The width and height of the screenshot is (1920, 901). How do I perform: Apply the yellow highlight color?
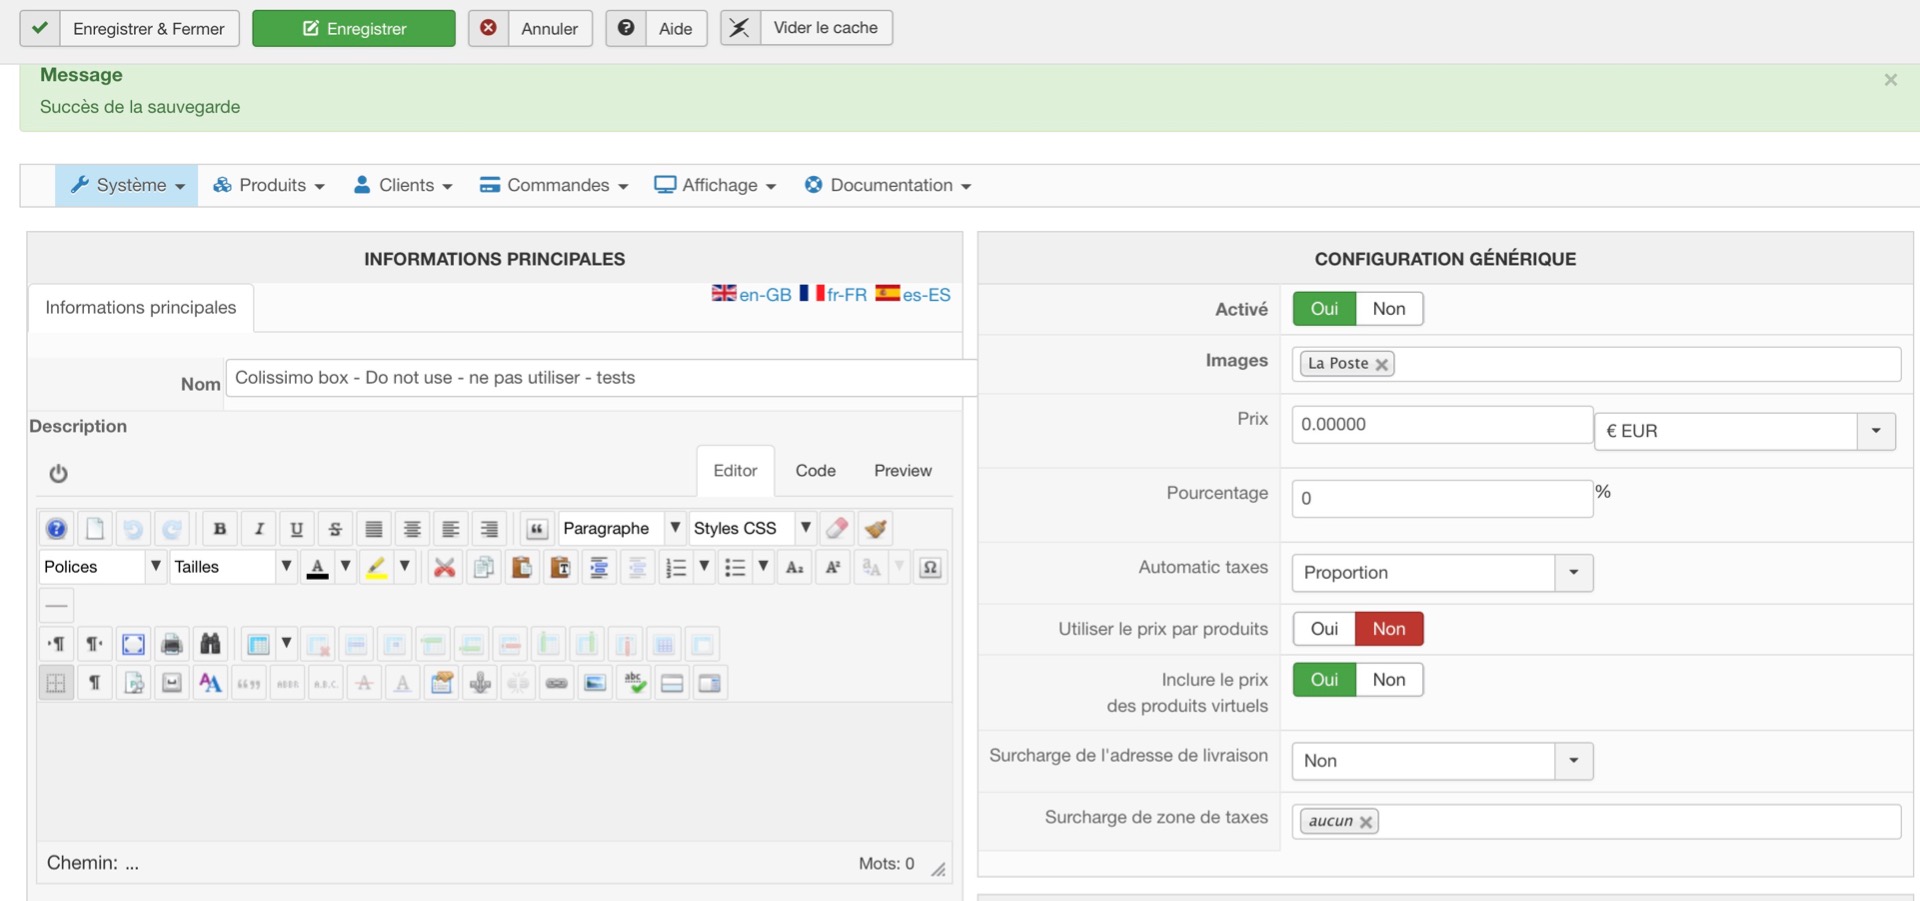[x=377, y=568]
